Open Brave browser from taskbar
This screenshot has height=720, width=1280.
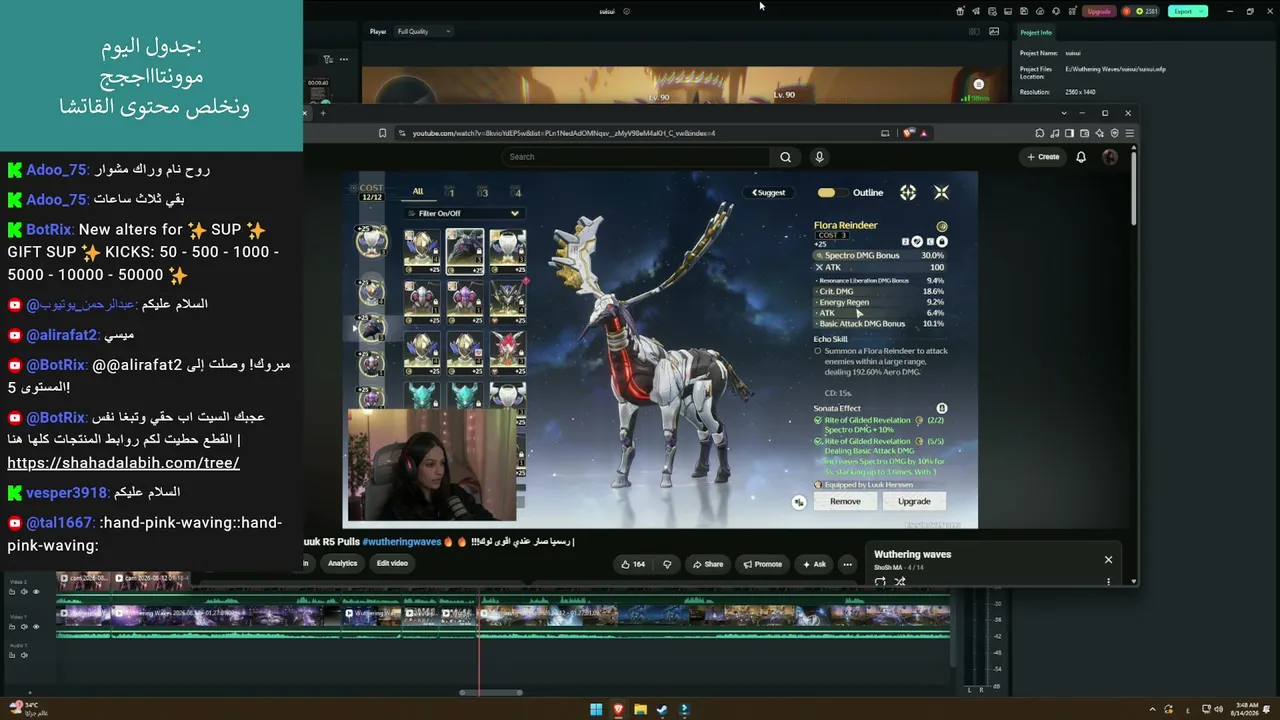coord(618,710)
